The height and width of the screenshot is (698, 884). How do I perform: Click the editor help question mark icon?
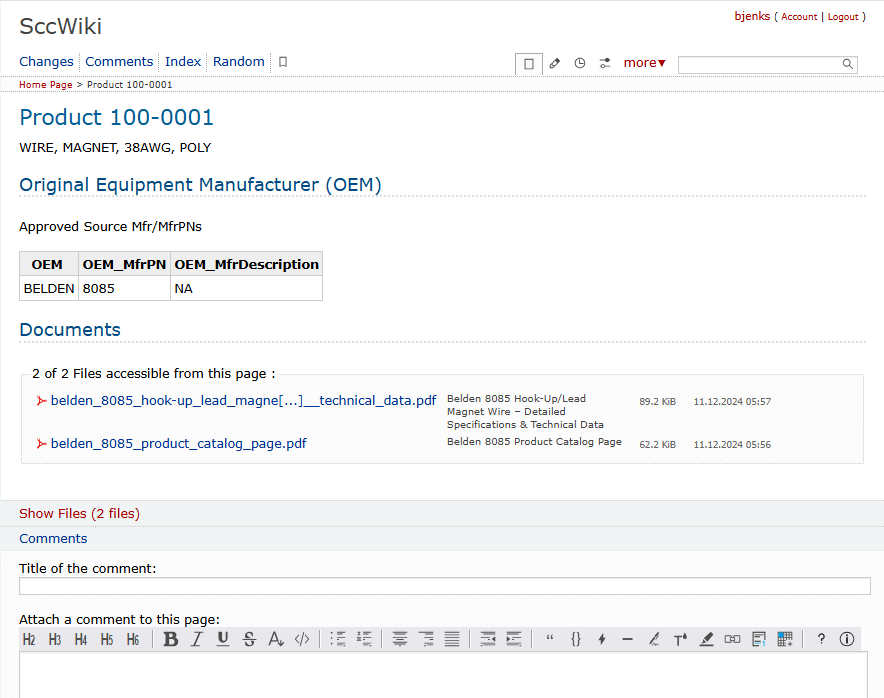pyautogui.click(x=821, y=639)
